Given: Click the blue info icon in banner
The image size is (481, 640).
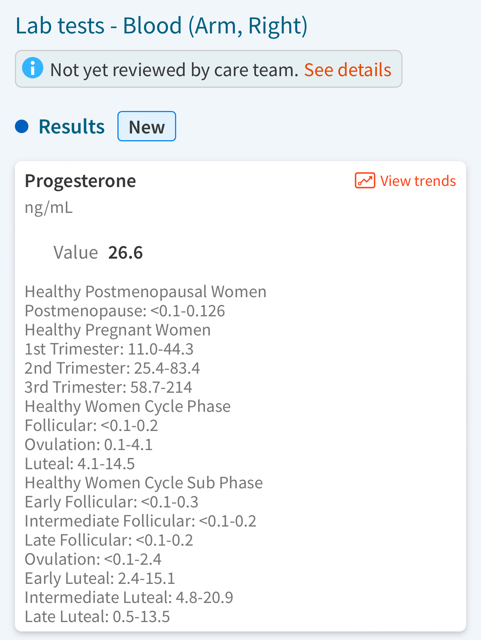Looking at the screenshot, I should pos(33,68).
